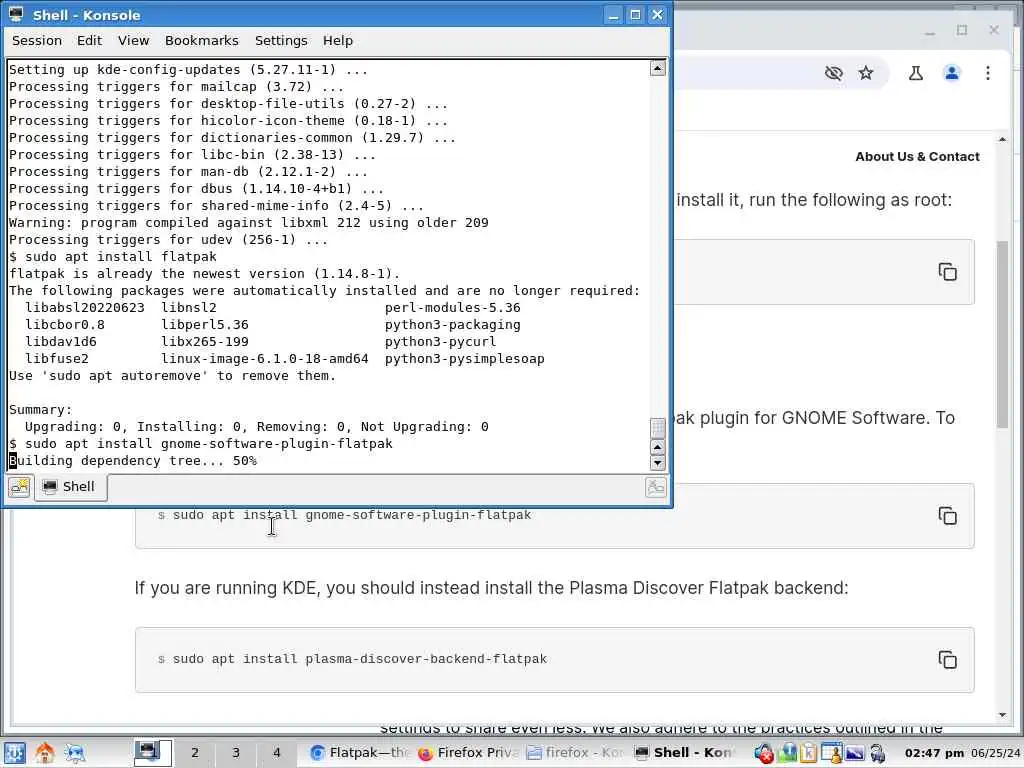Click the browser page scrollbar down arrow
This screenshot has width=1024, height=768.
click(x=1002, y=715)
